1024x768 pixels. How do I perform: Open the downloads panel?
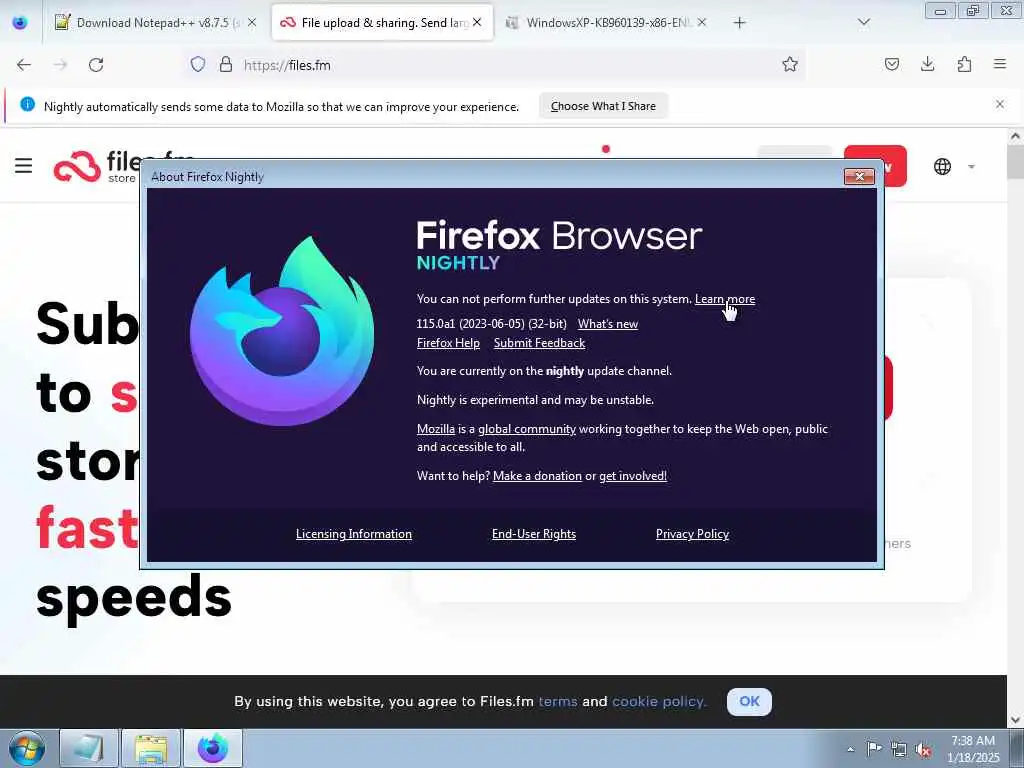click(x=927, y=64)
